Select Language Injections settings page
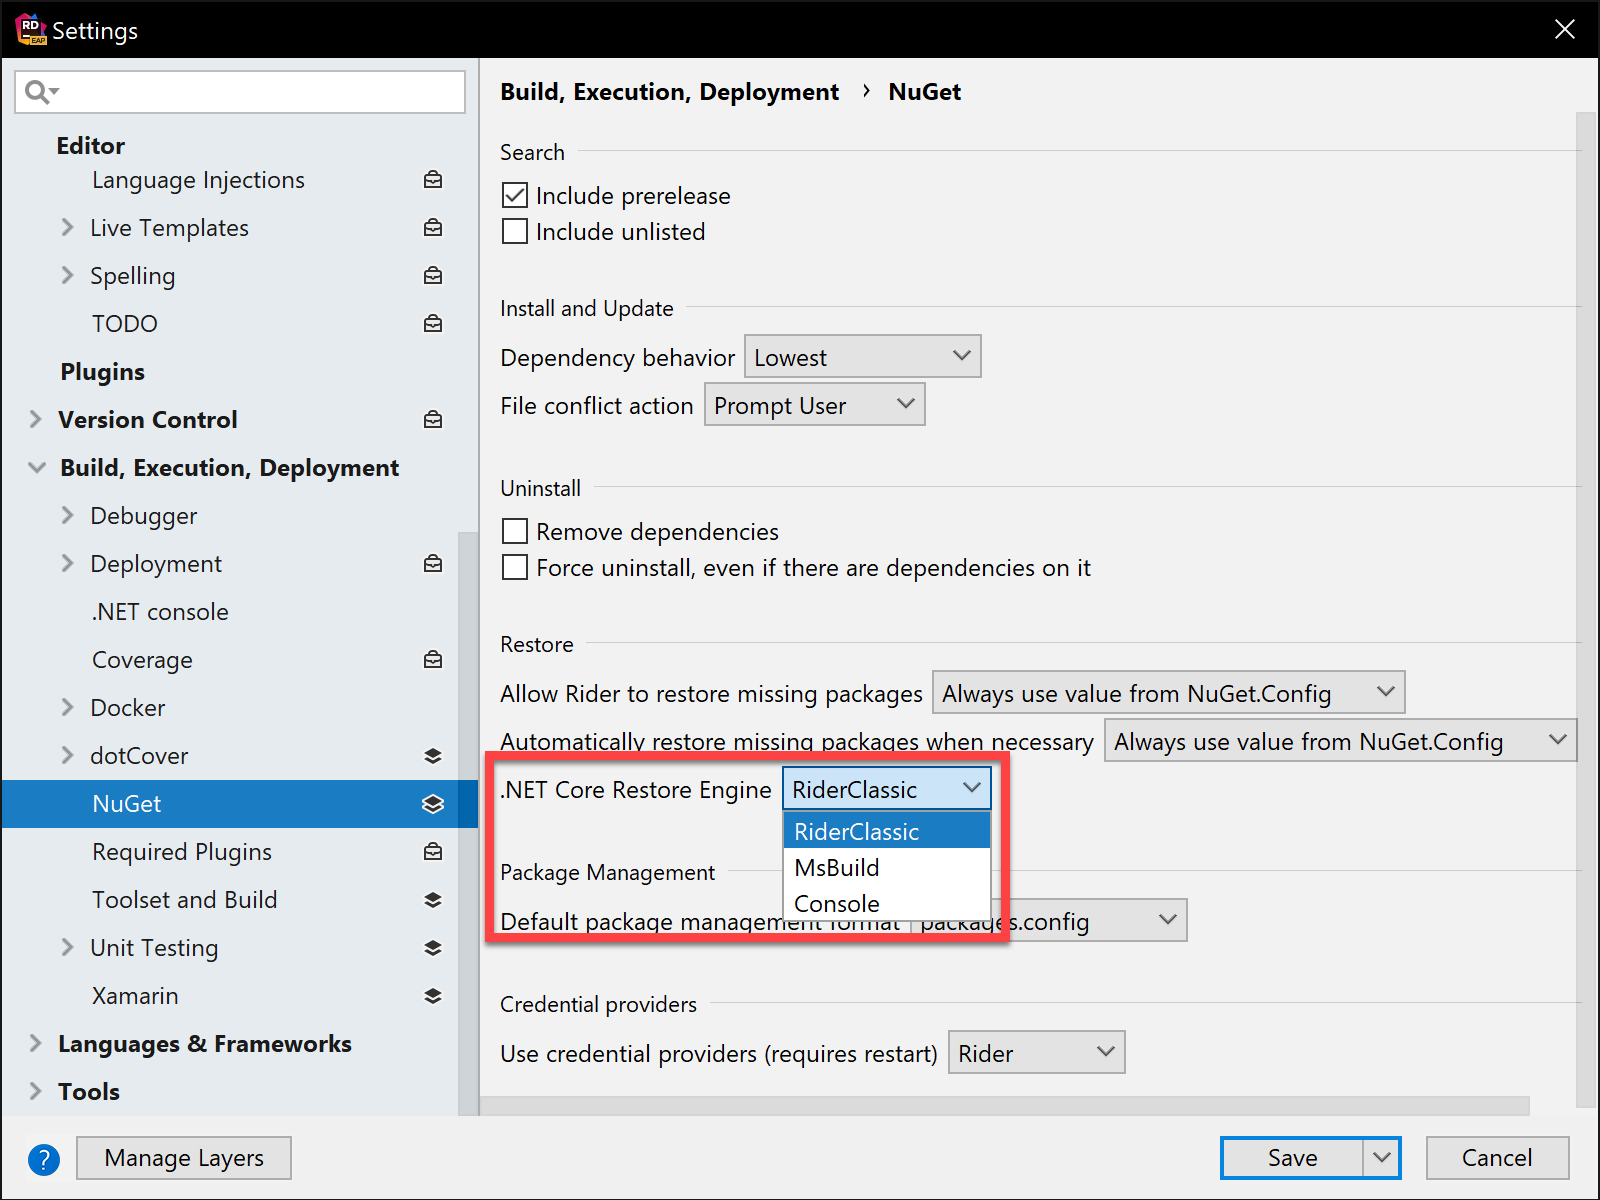 tap(198, 180)
